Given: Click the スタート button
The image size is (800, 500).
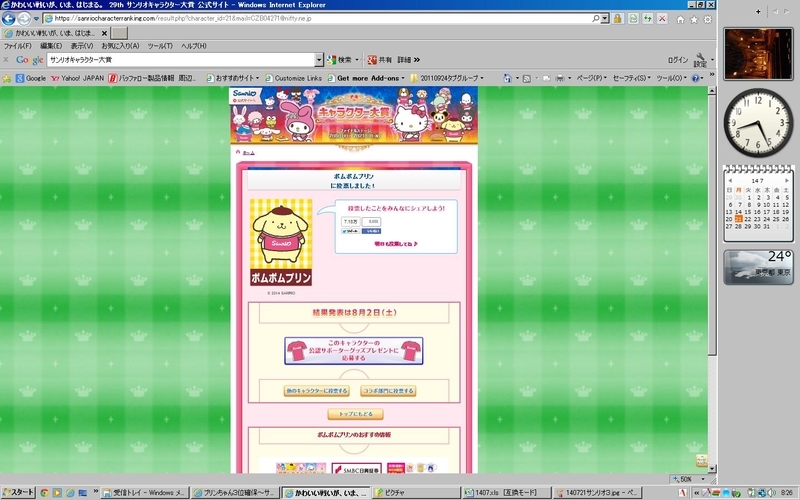Looking at the screenshot, I should point(18,492).
